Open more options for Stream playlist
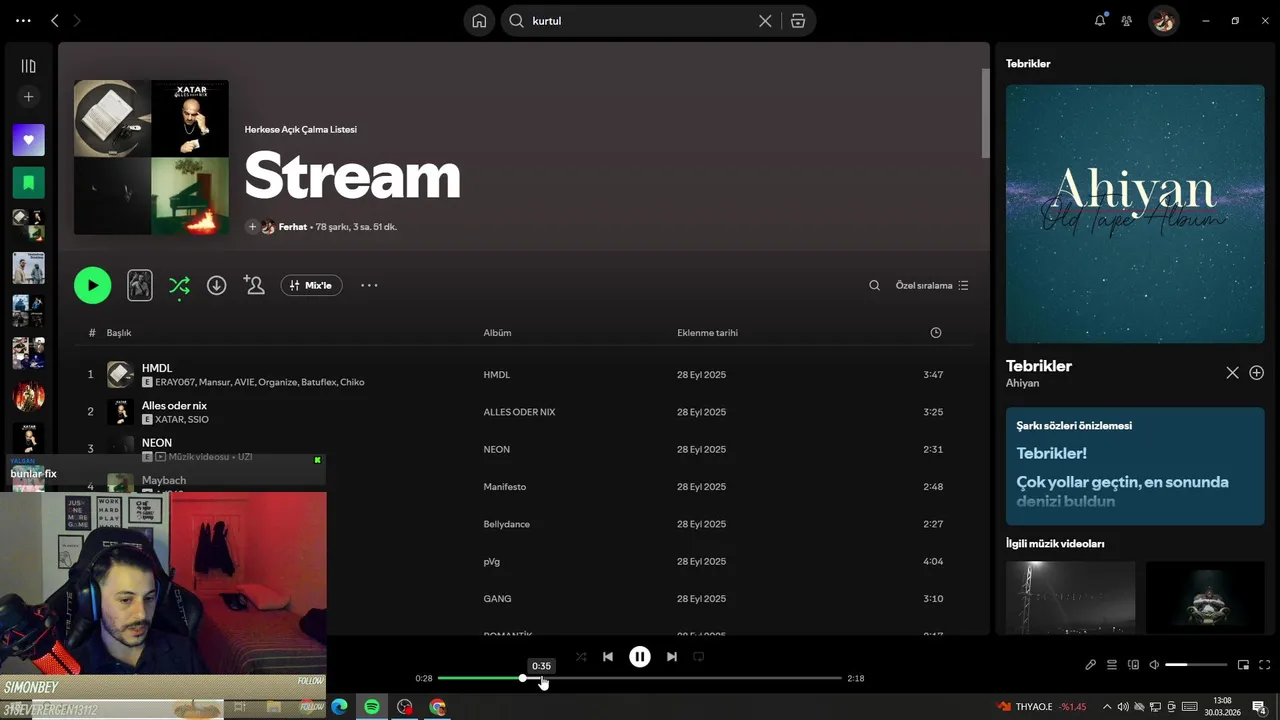Image resolution: width=1280 pixels, height=720 pixels. (369, 285)
